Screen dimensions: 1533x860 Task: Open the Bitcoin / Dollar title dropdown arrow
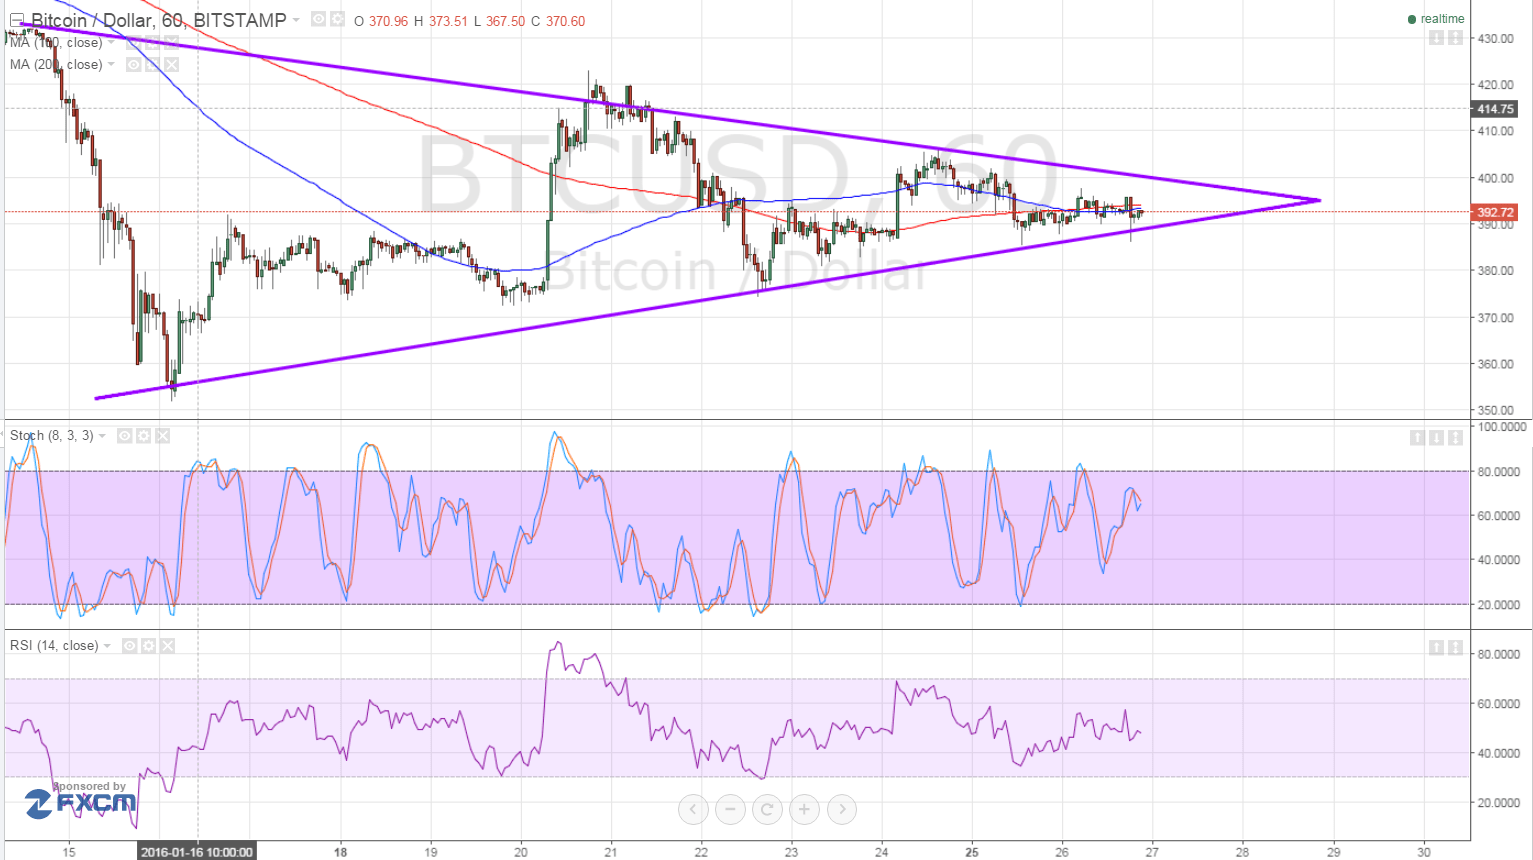coord(297,20)
